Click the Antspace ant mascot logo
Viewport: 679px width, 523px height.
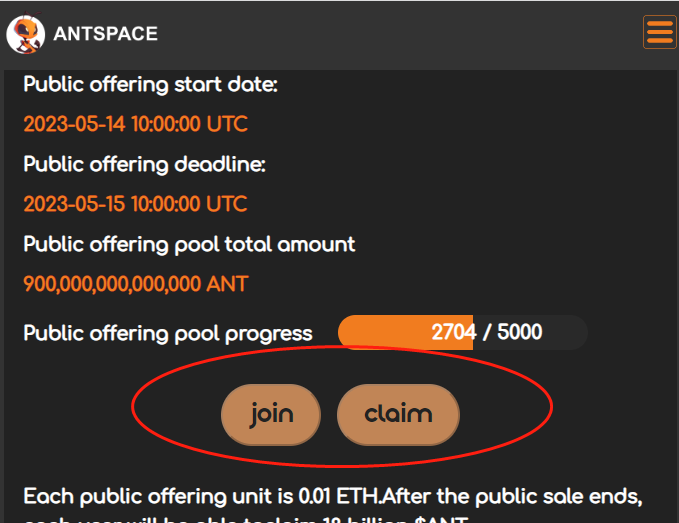coord(26,34)
